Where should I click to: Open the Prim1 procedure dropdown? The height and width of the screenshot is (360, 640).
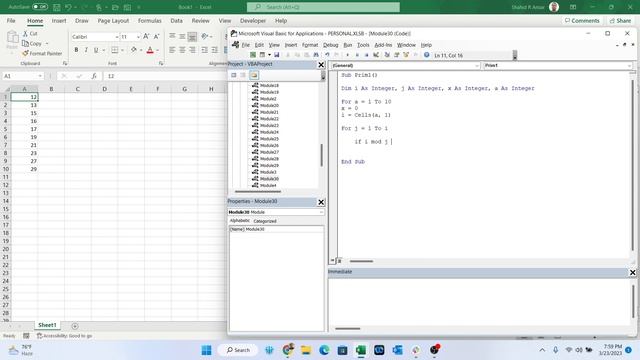point(629,65)
